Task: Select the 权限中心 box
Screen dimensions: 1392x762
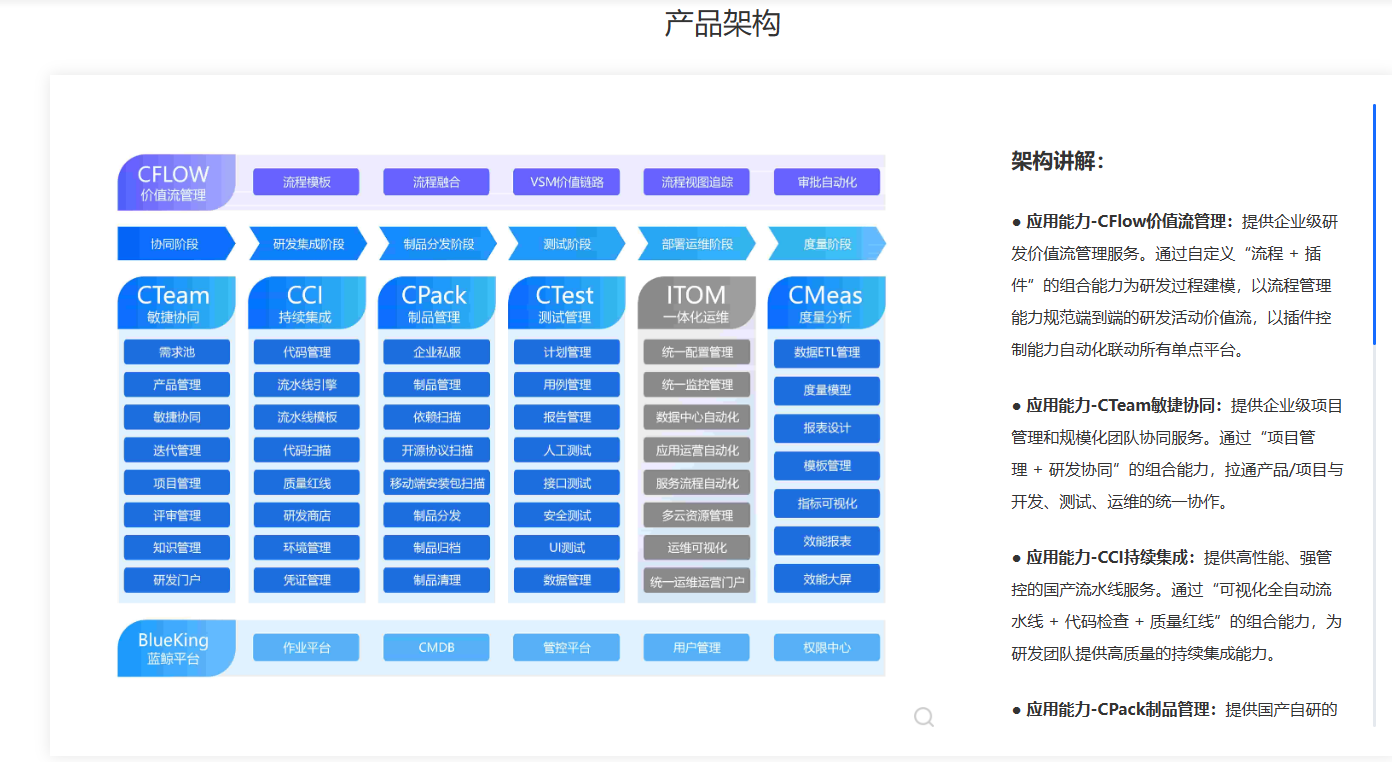Action: point(827,647)
